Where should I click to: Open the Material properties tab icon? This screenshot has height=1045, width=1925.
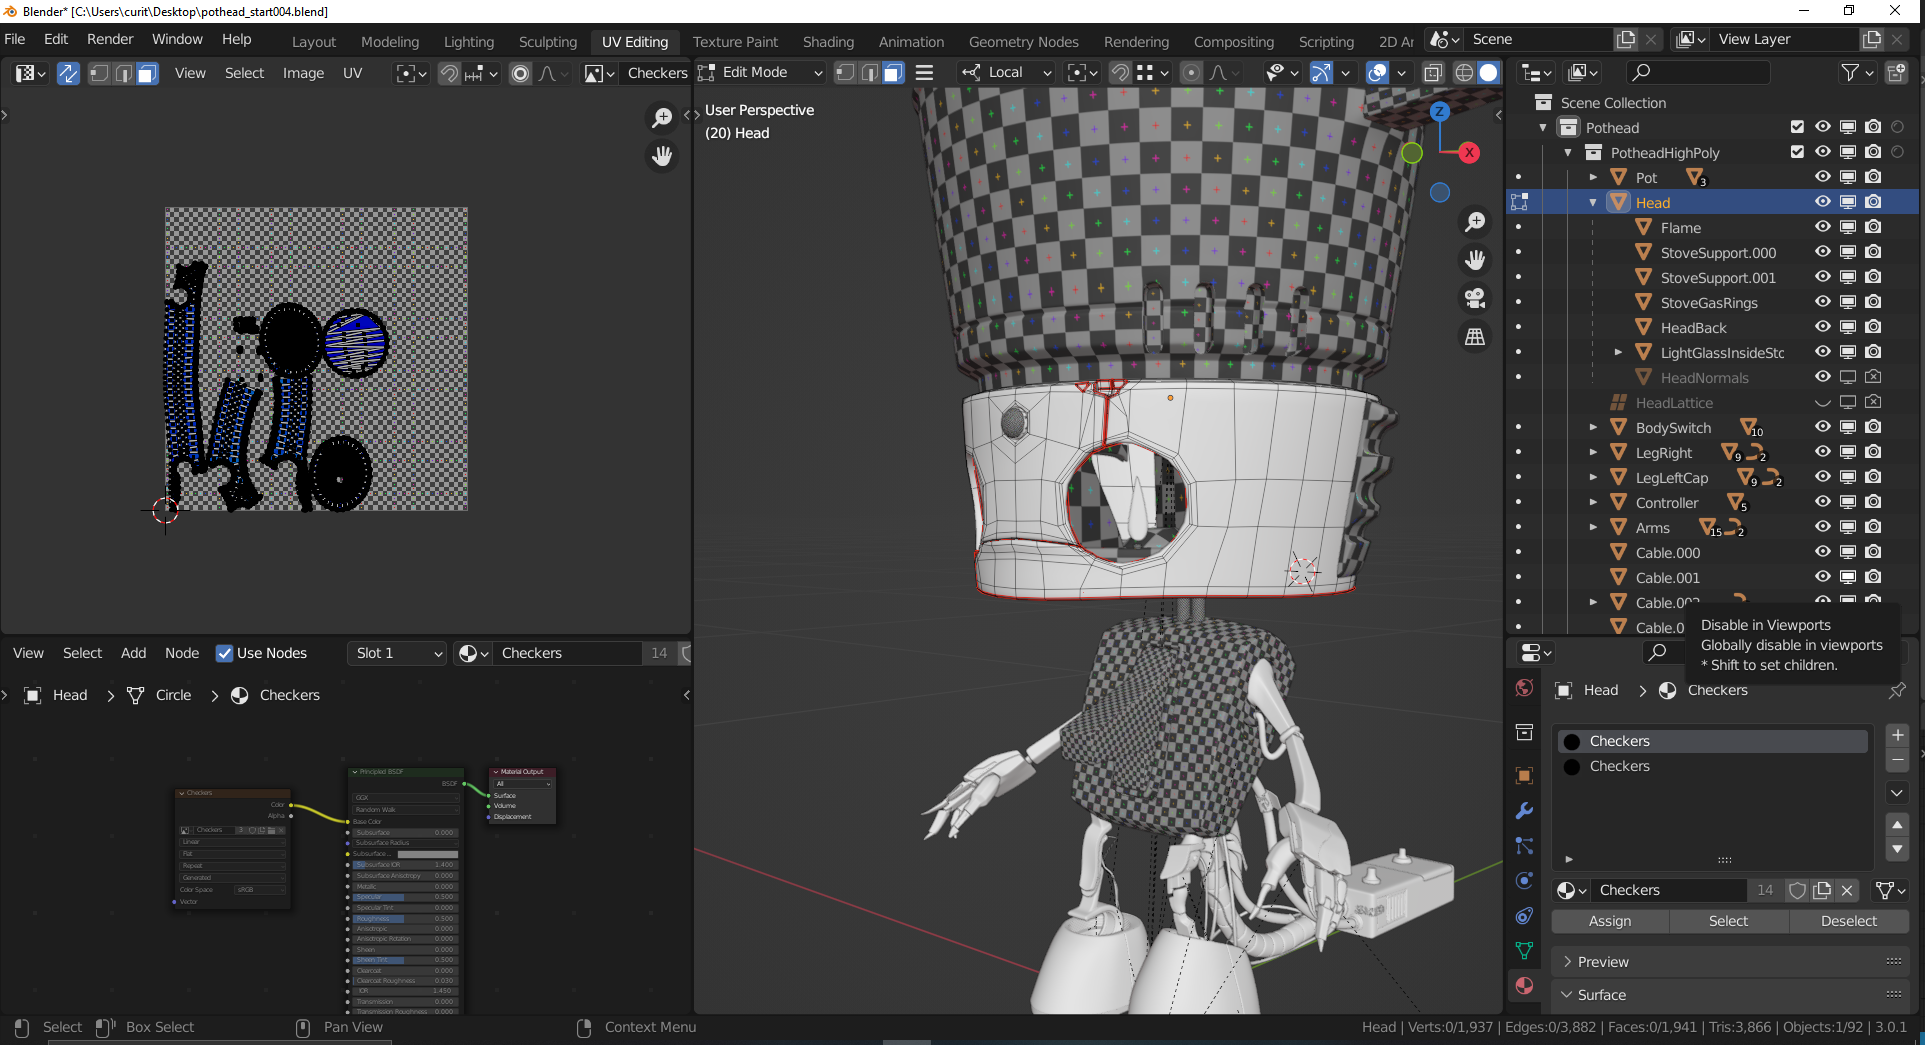(1524, 986)
